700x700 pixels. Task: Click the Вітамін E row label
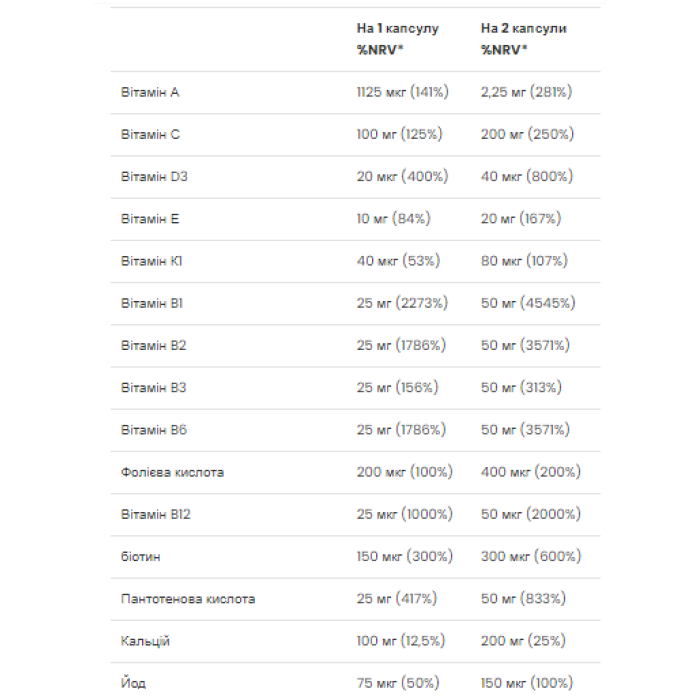click(149, 218)
